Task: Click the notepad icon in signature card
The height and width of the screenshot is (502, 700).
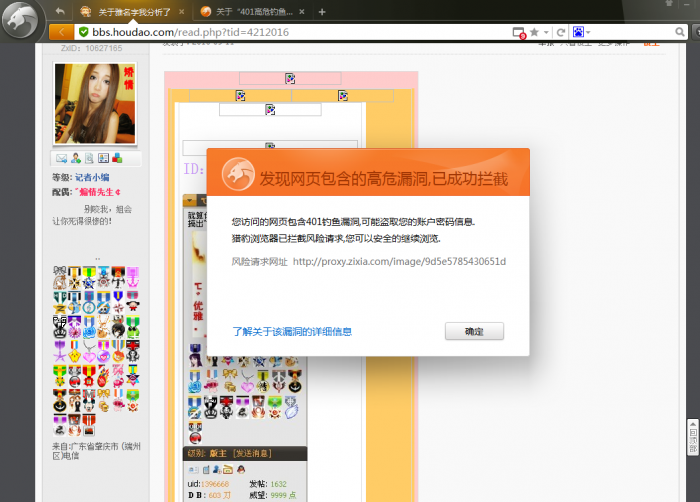Action: click(206, 469)
